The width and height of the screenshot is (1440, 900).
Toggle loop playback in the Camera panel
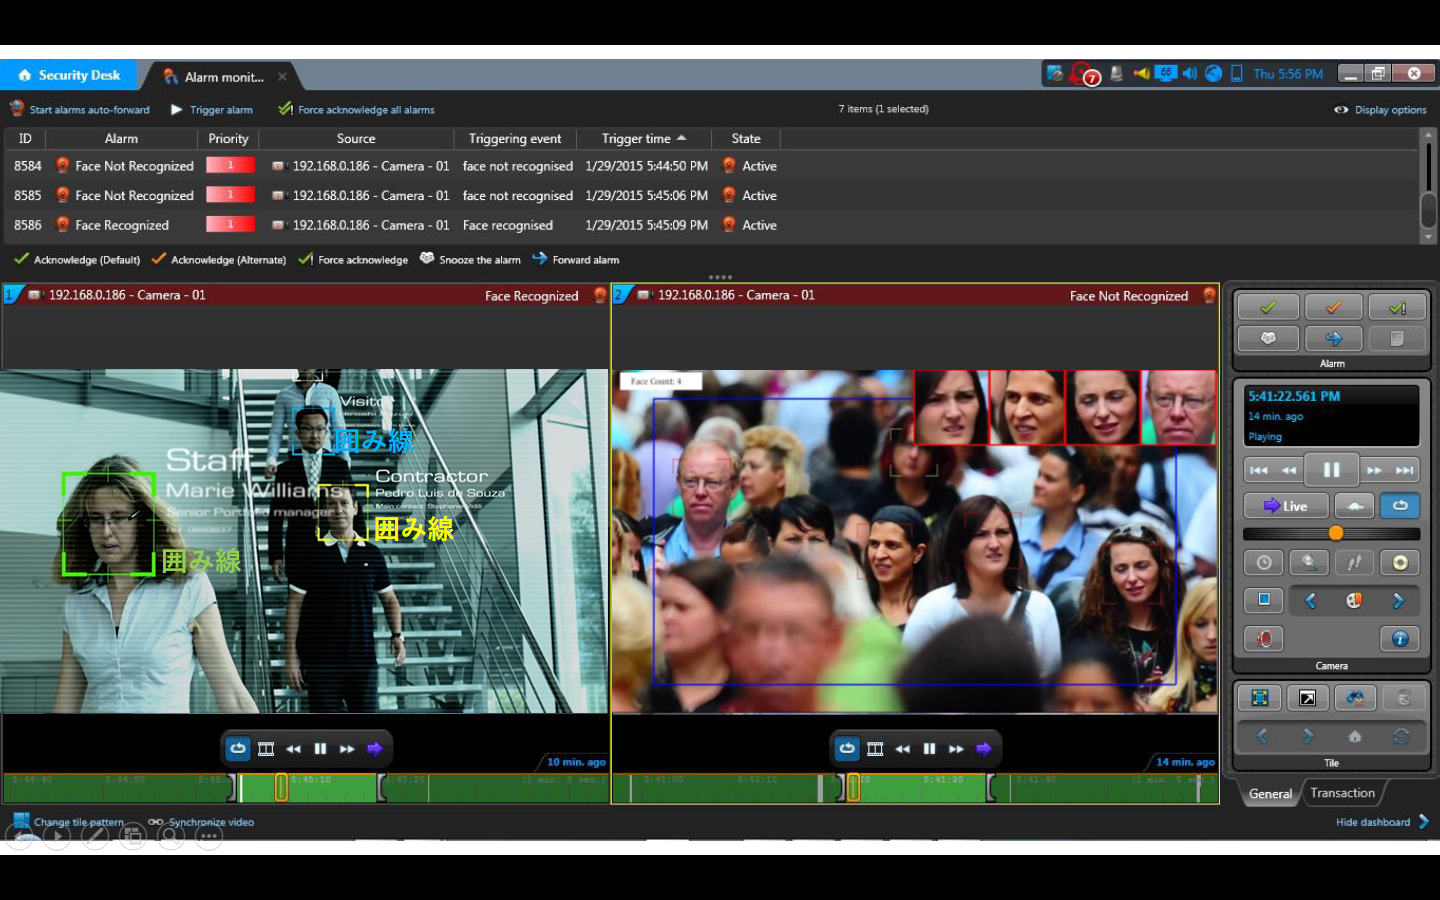[1399, 506]
